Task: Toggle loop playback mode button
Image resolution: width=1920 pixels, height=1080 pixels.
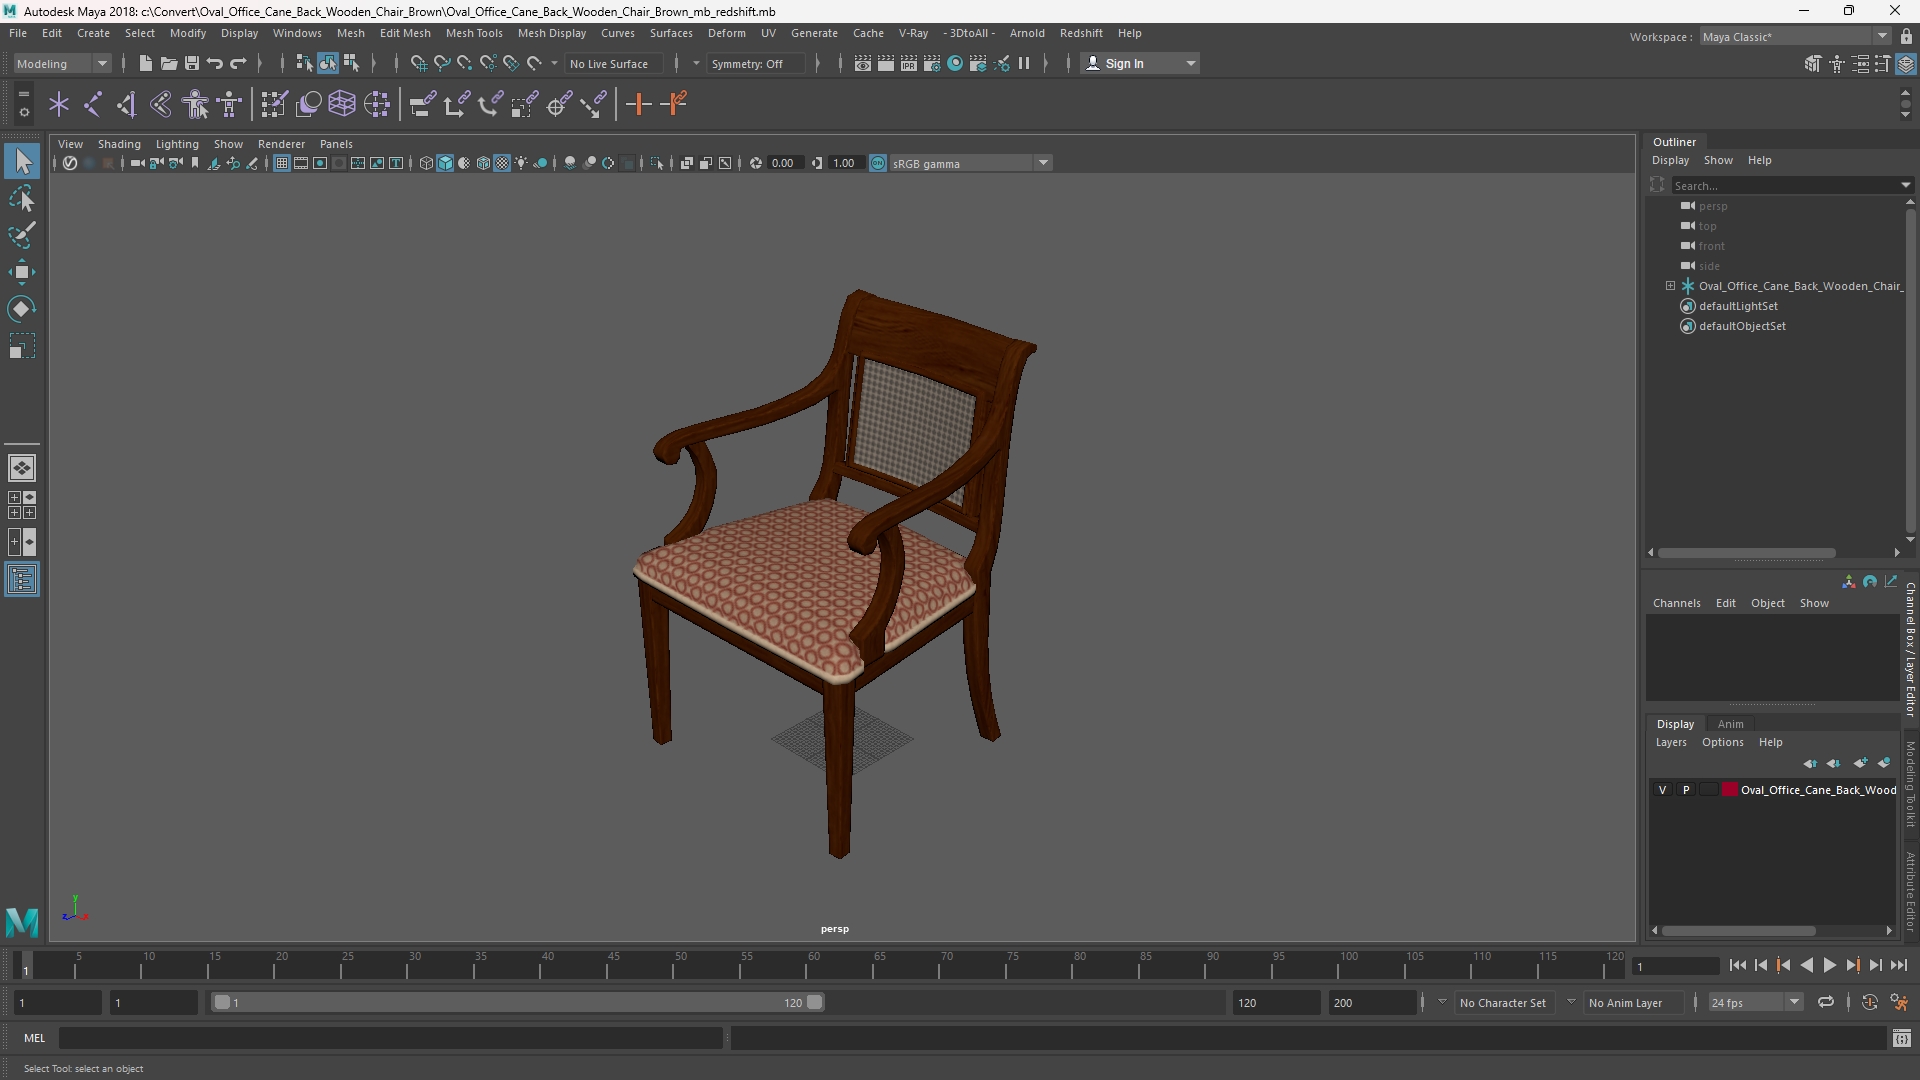Action: [1825, 1002]
